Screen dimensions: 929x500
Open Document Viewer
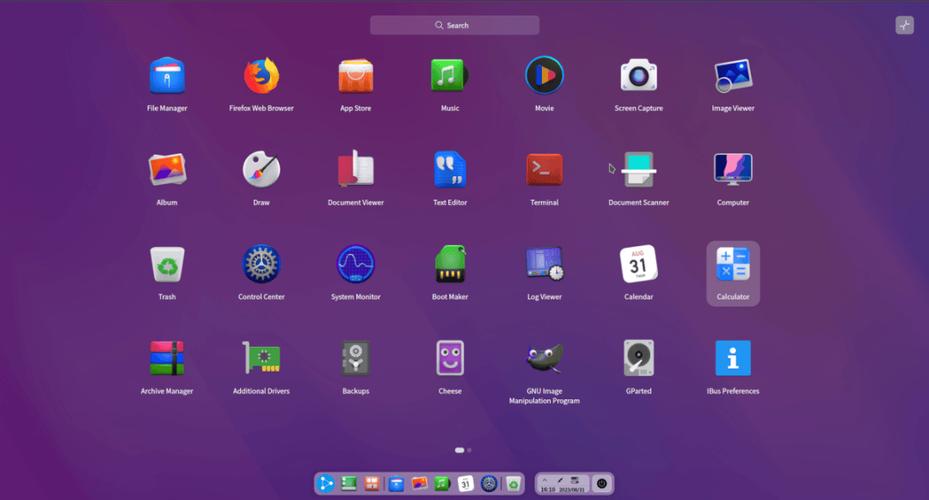click(355, 169)
